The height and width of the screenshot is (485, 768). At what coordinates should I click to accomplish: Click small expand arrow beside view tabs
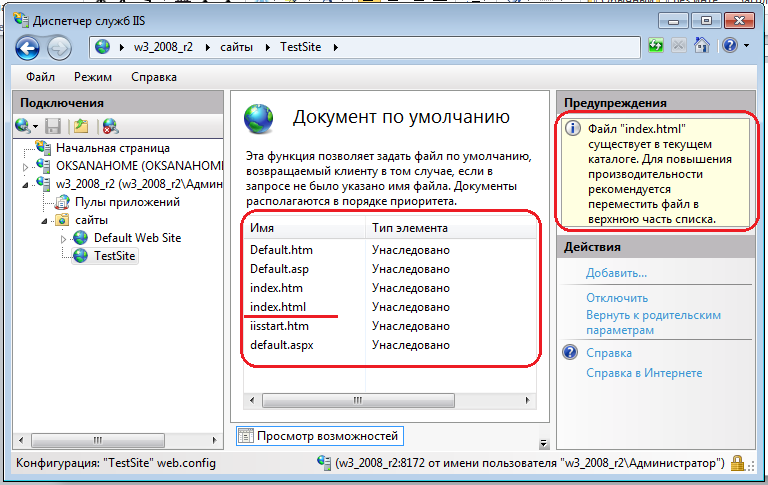[x=543, y=443]
